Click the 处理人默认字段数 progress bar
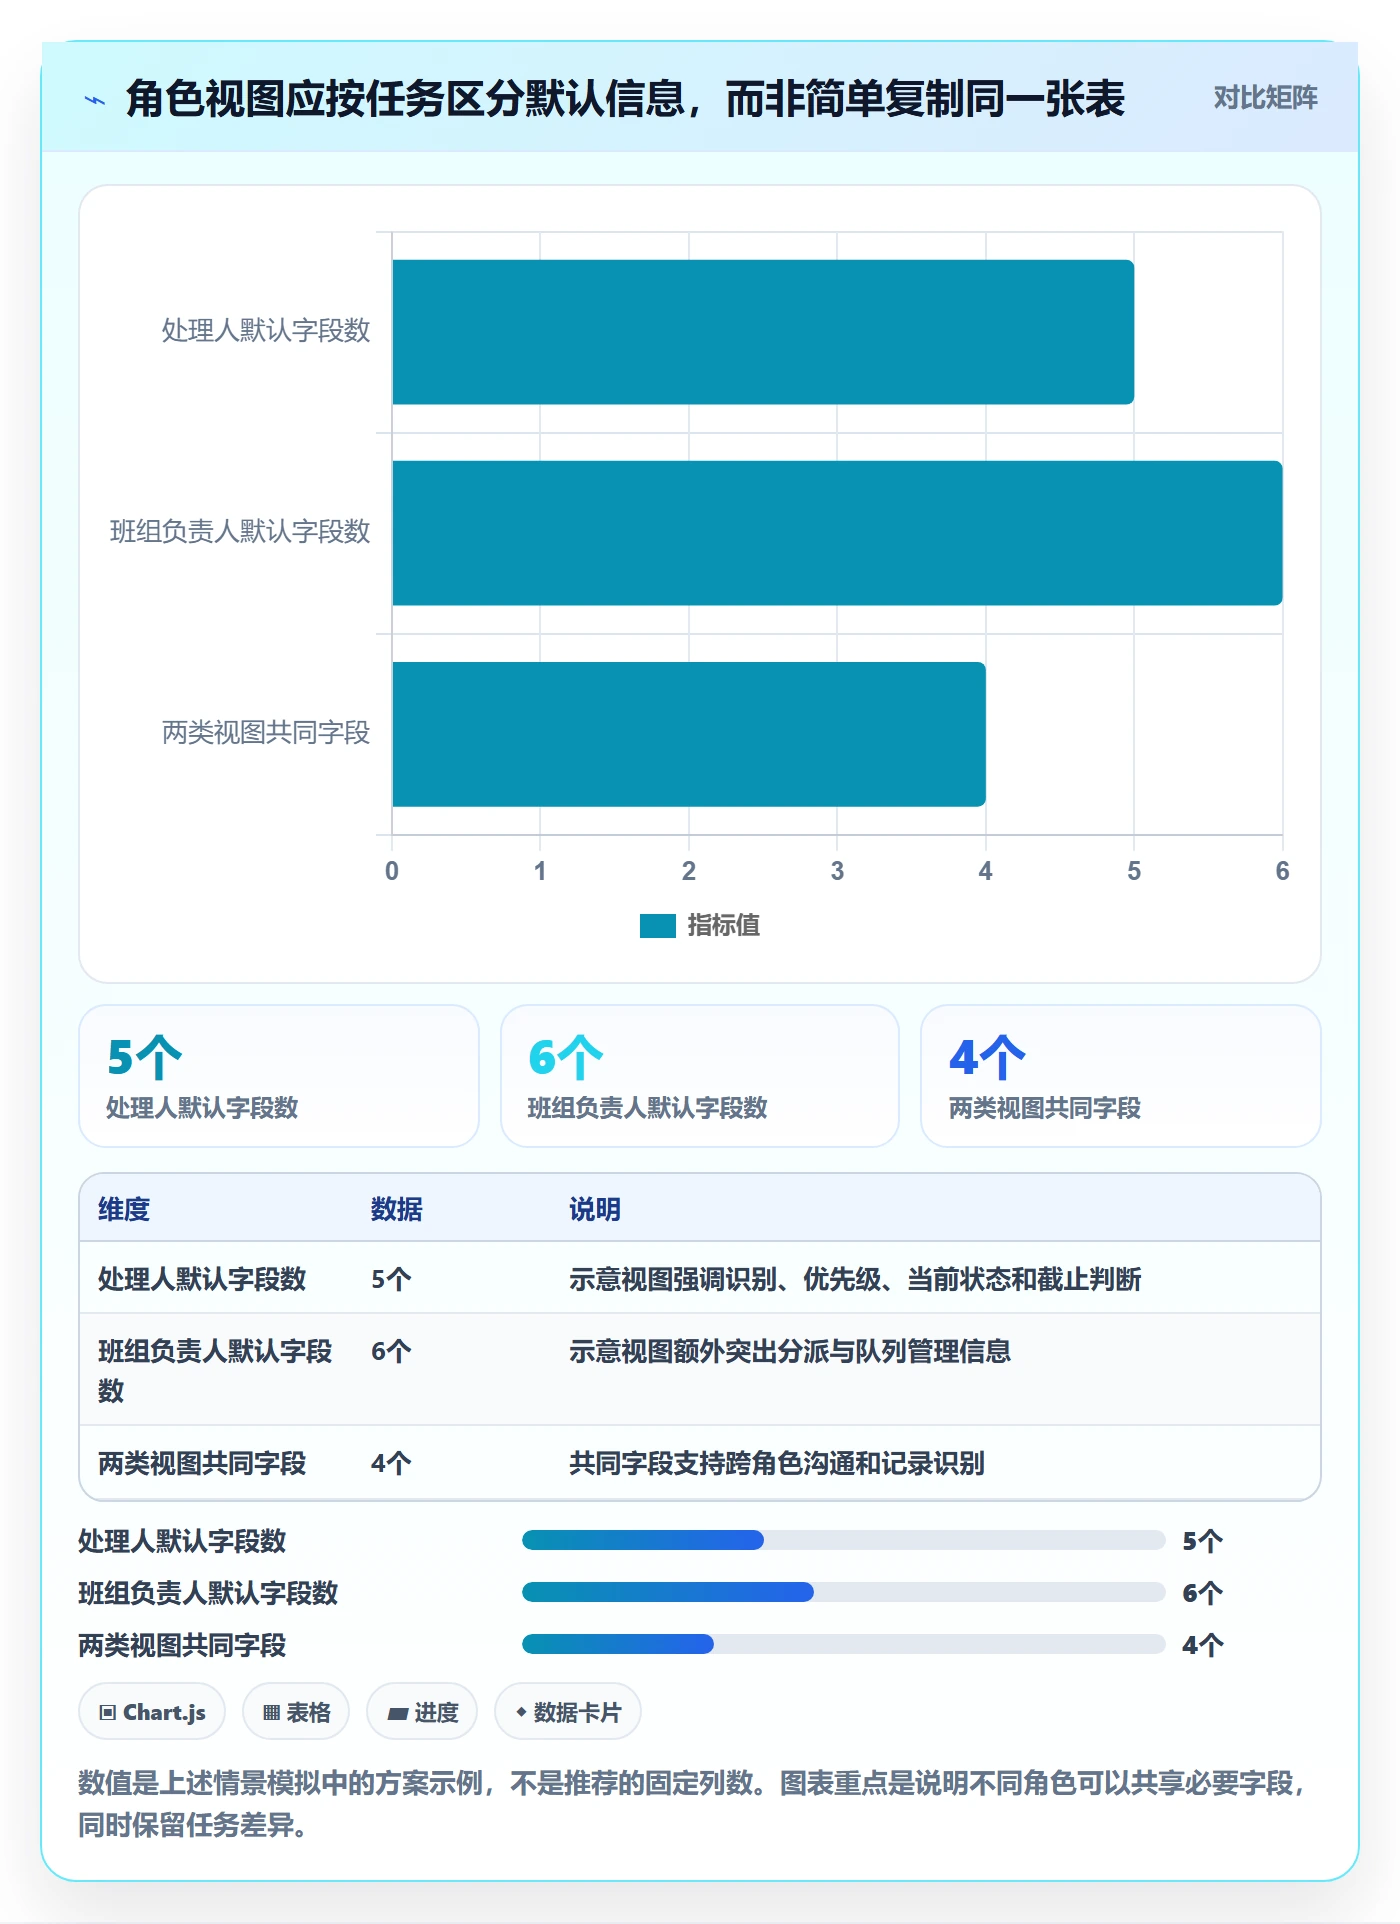The image size is (1400, 1924). [x=844, y=1540]
